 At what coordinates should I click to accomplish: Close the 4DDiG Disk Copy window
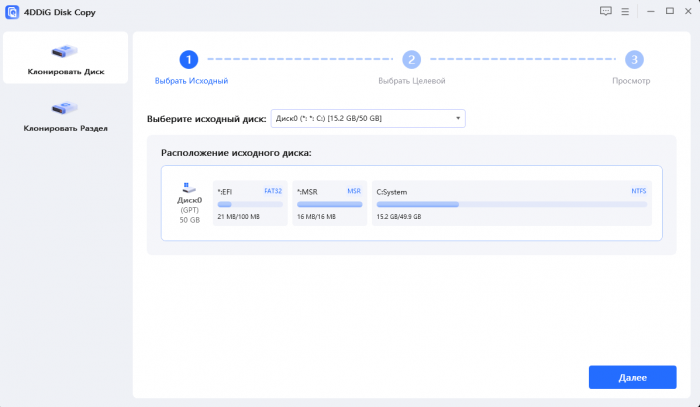point(685,11)
